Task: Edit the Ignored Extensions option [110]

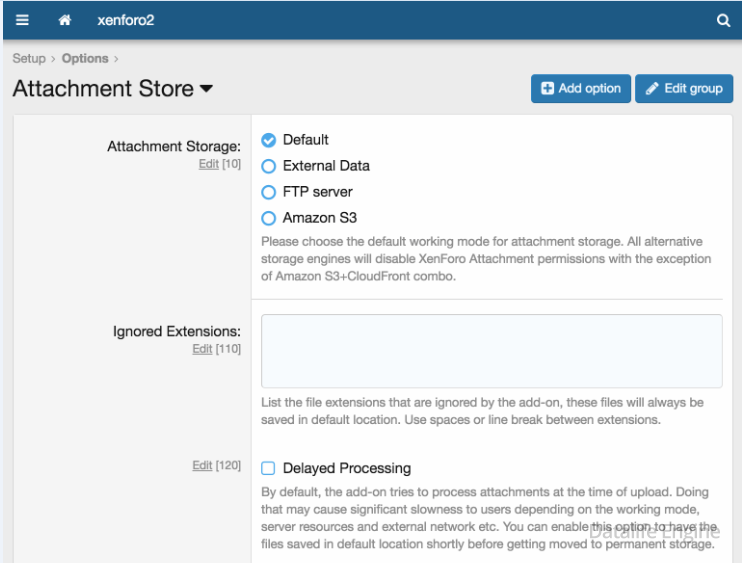Action: [x=202, y=349]
